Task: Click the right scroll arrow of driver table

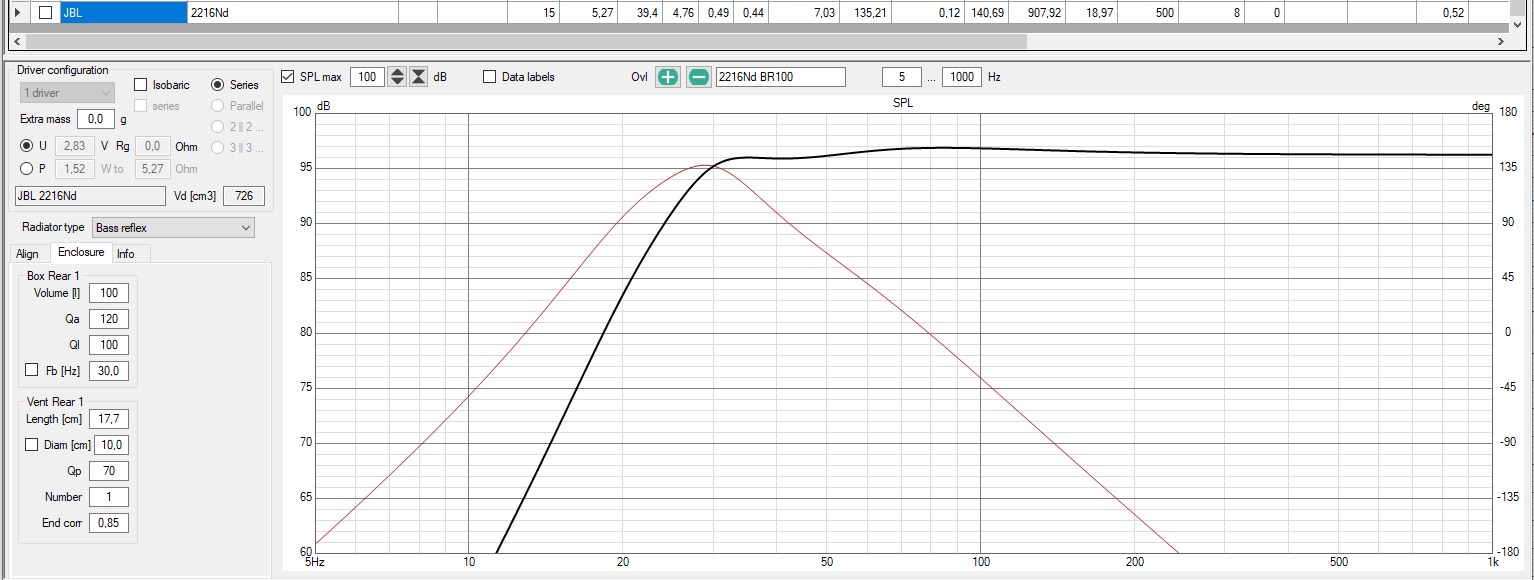Action: point(1500,42)
